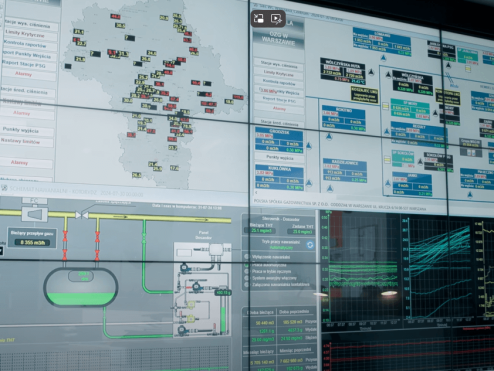Click the 58 440 m3 table value
This screenshot has width=494, height=371.
point(265,323)
